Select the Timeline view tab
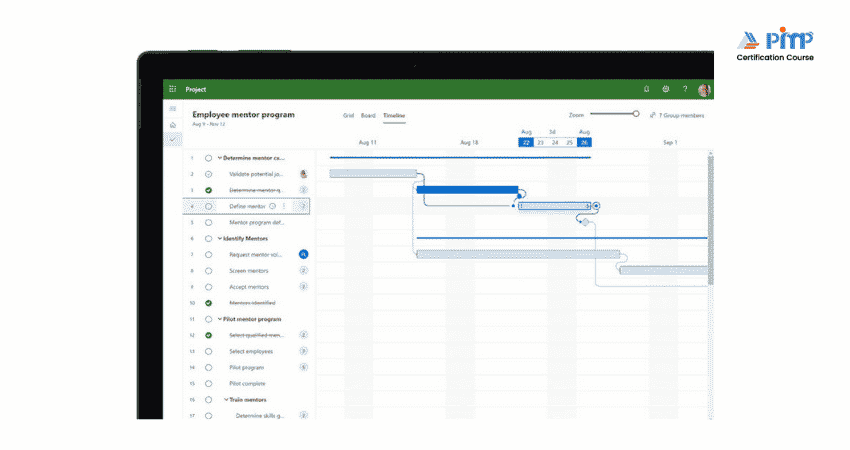The width and height of the screenshot is (850, 450). (x=394, y=115)
